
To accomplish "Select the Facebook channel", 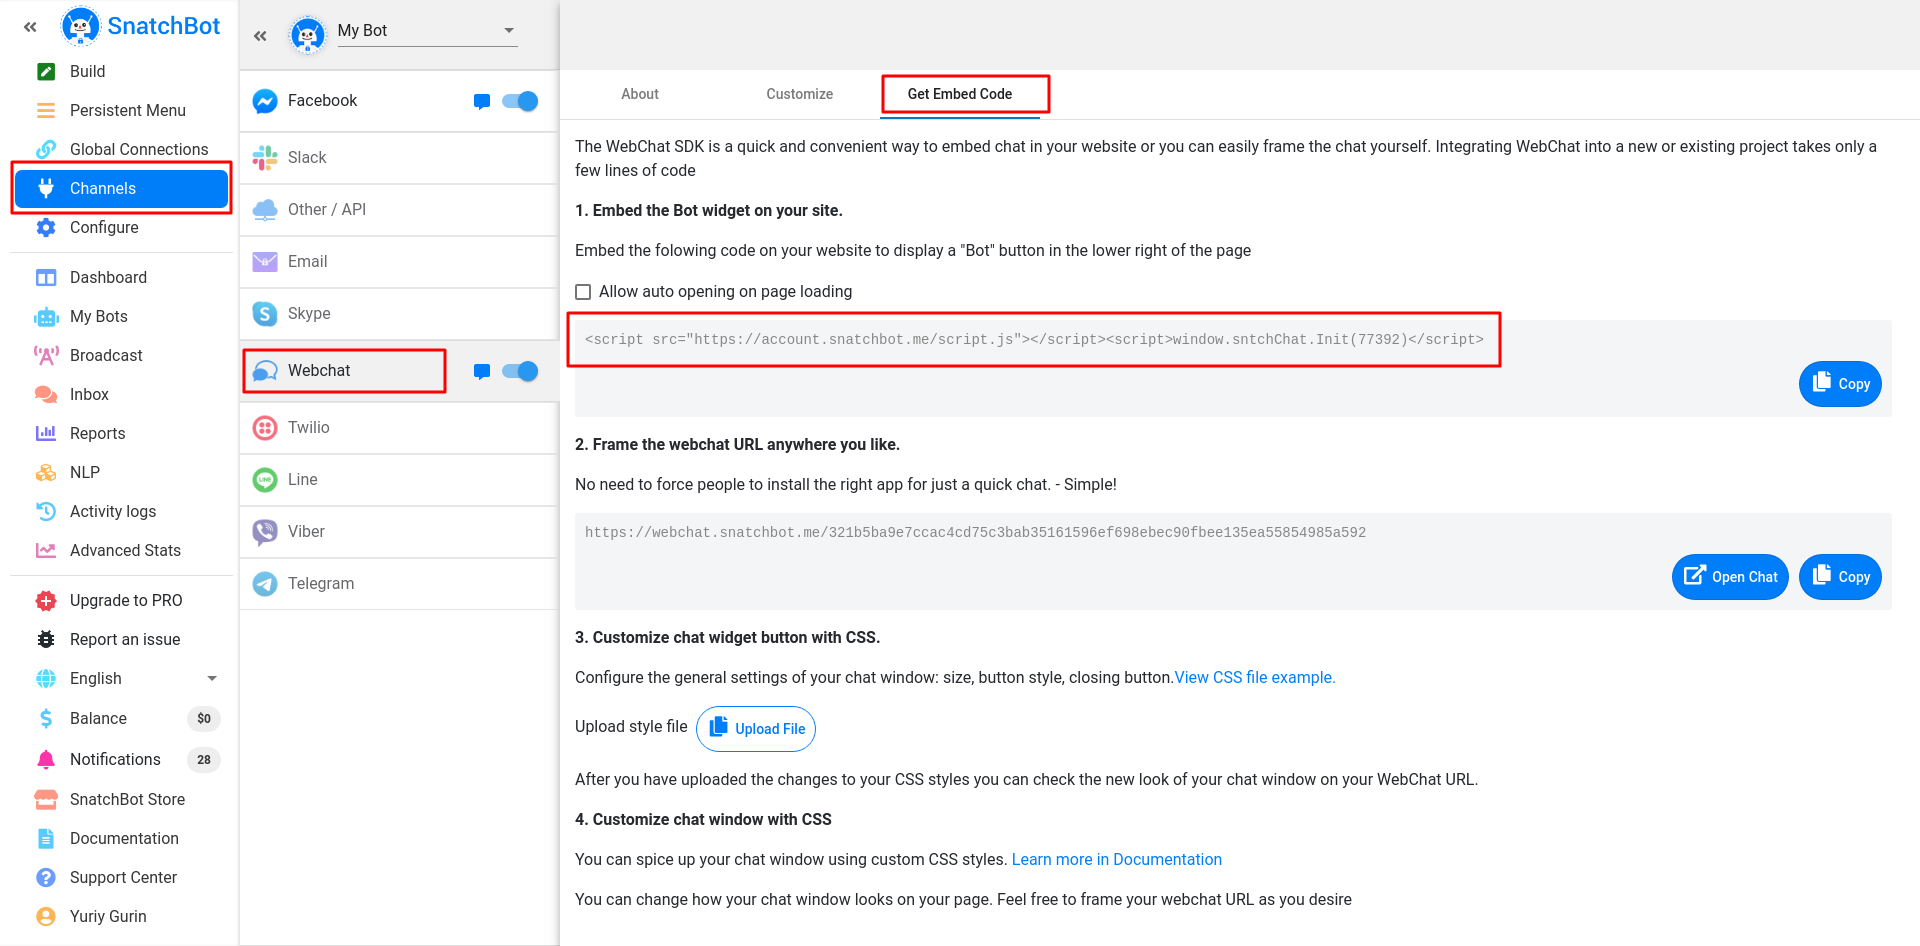I will tap(398, 101).
